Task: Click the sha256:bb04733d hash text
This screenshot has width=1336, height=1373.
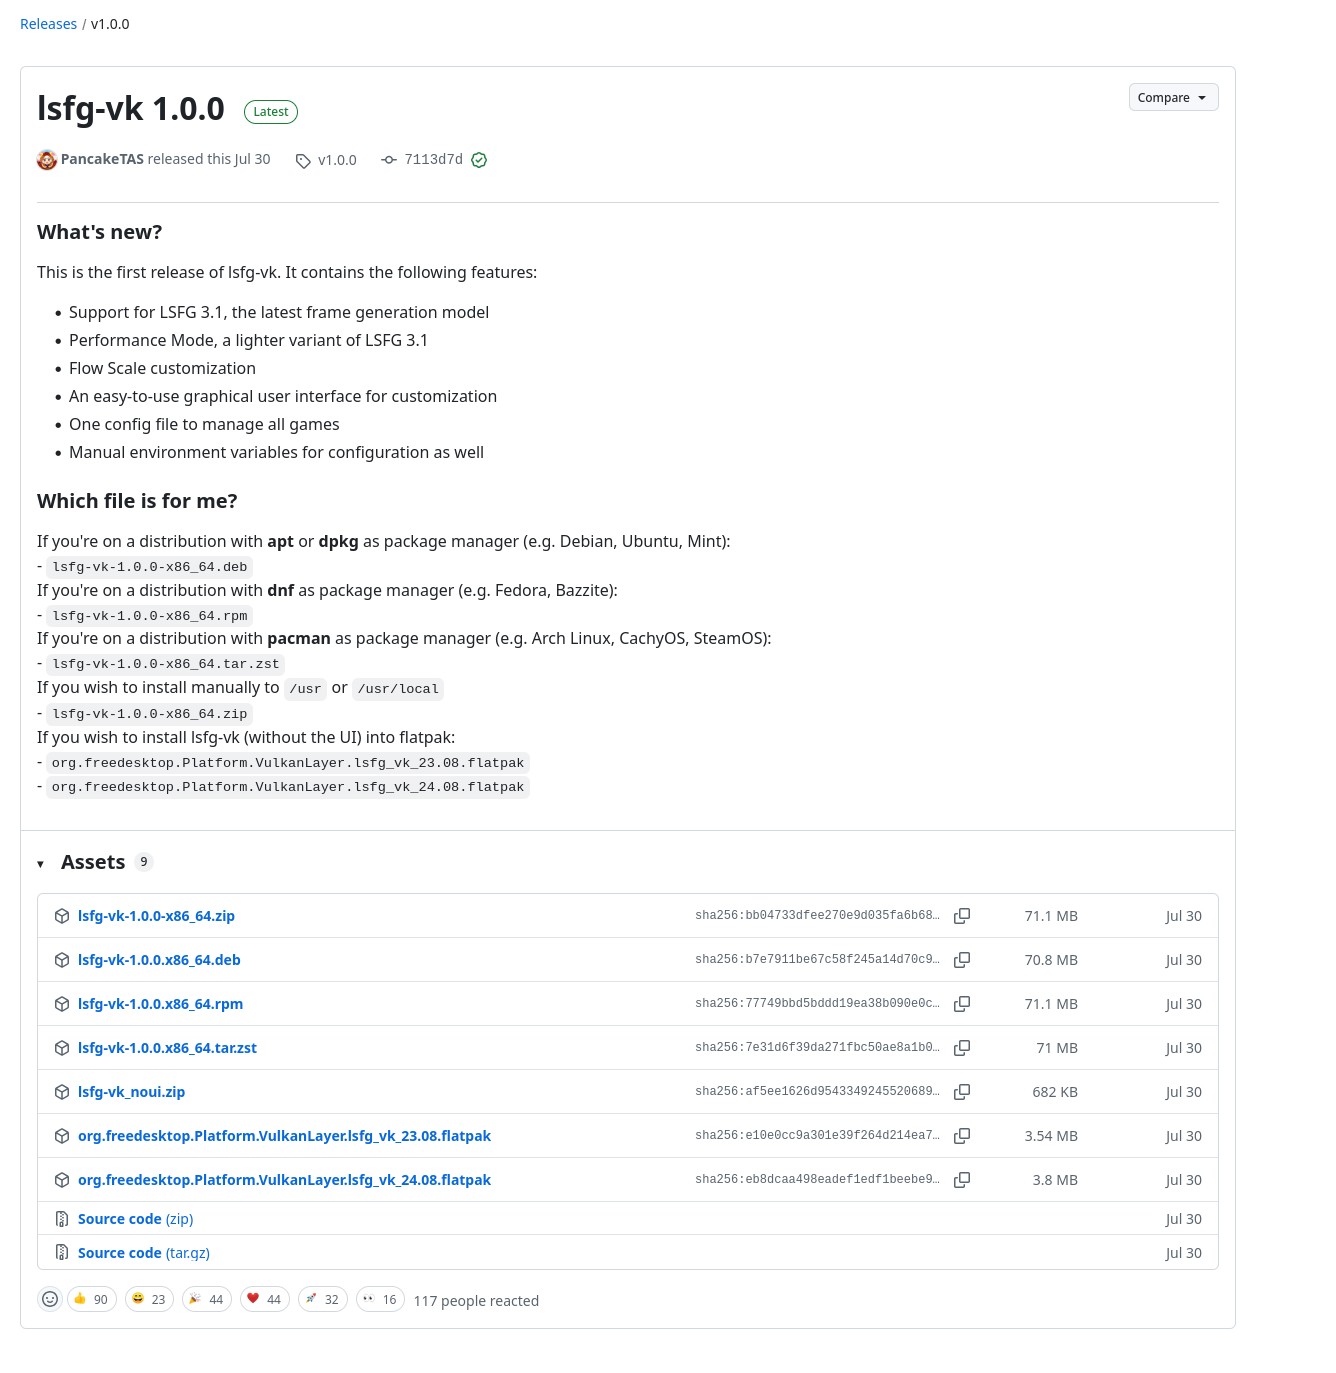Action: coord(817,915)
